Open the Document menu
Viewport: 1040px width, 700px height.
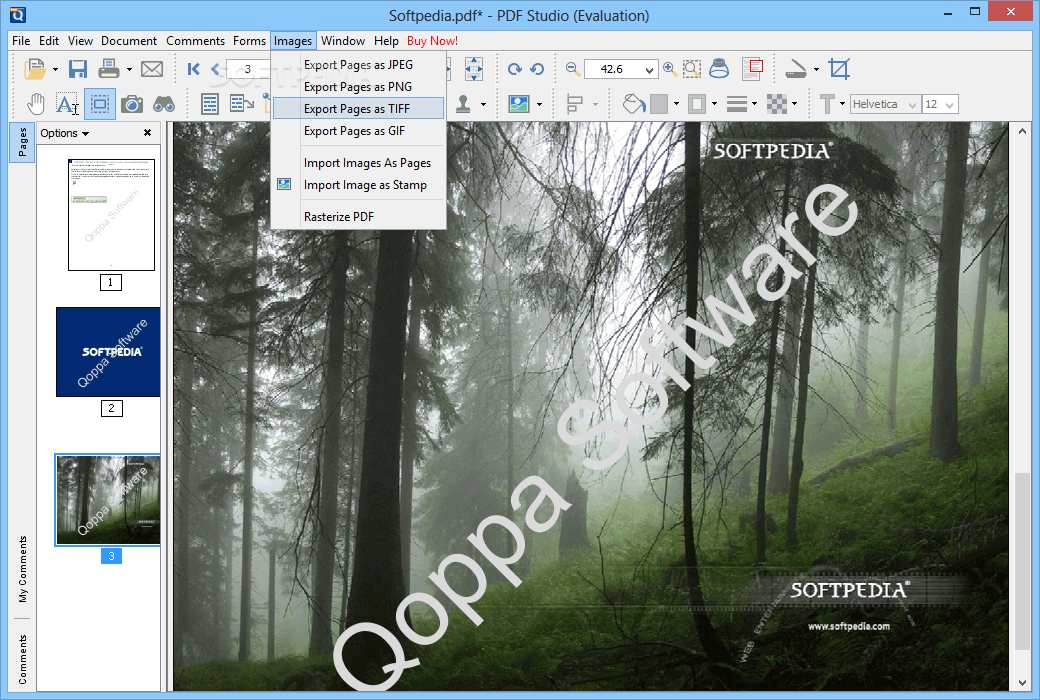click(x=129, y=41)
